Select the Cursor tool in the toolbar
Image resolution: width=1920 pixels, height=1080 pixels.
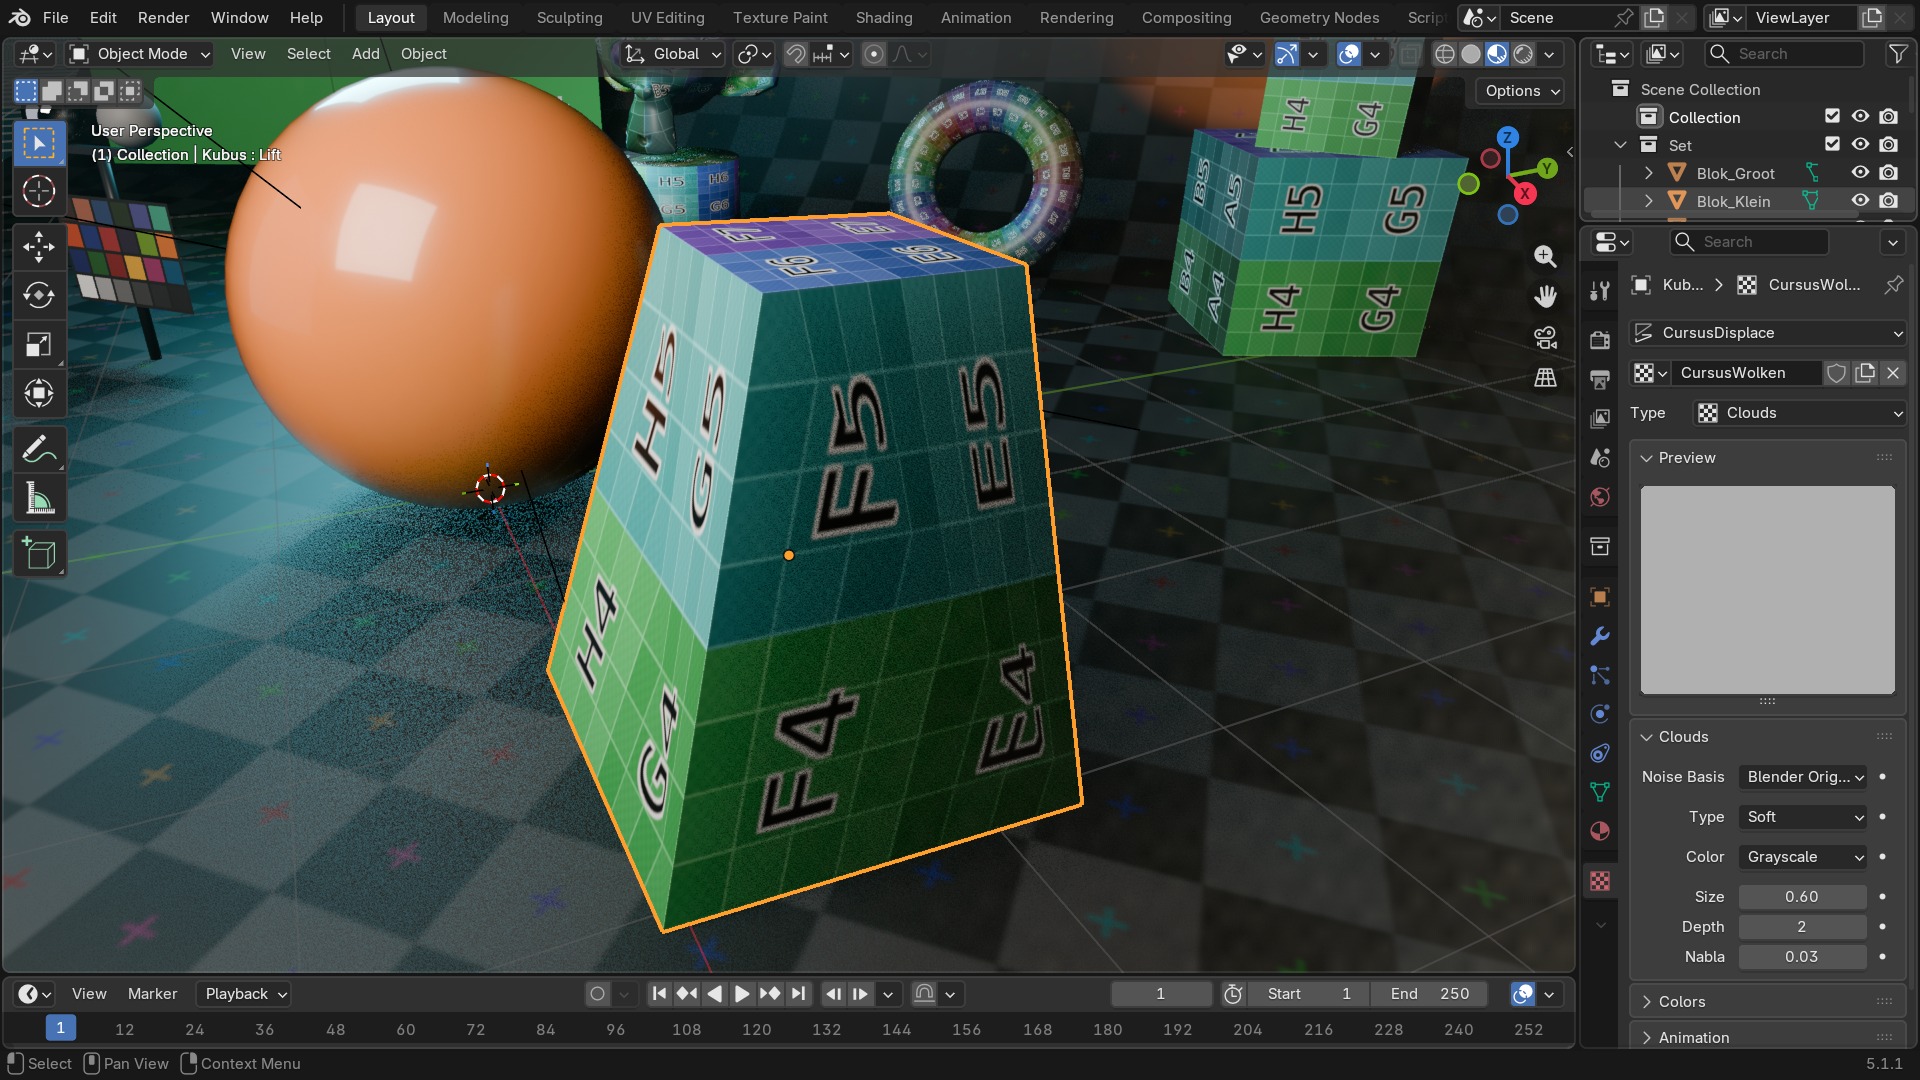pos(39,191)
